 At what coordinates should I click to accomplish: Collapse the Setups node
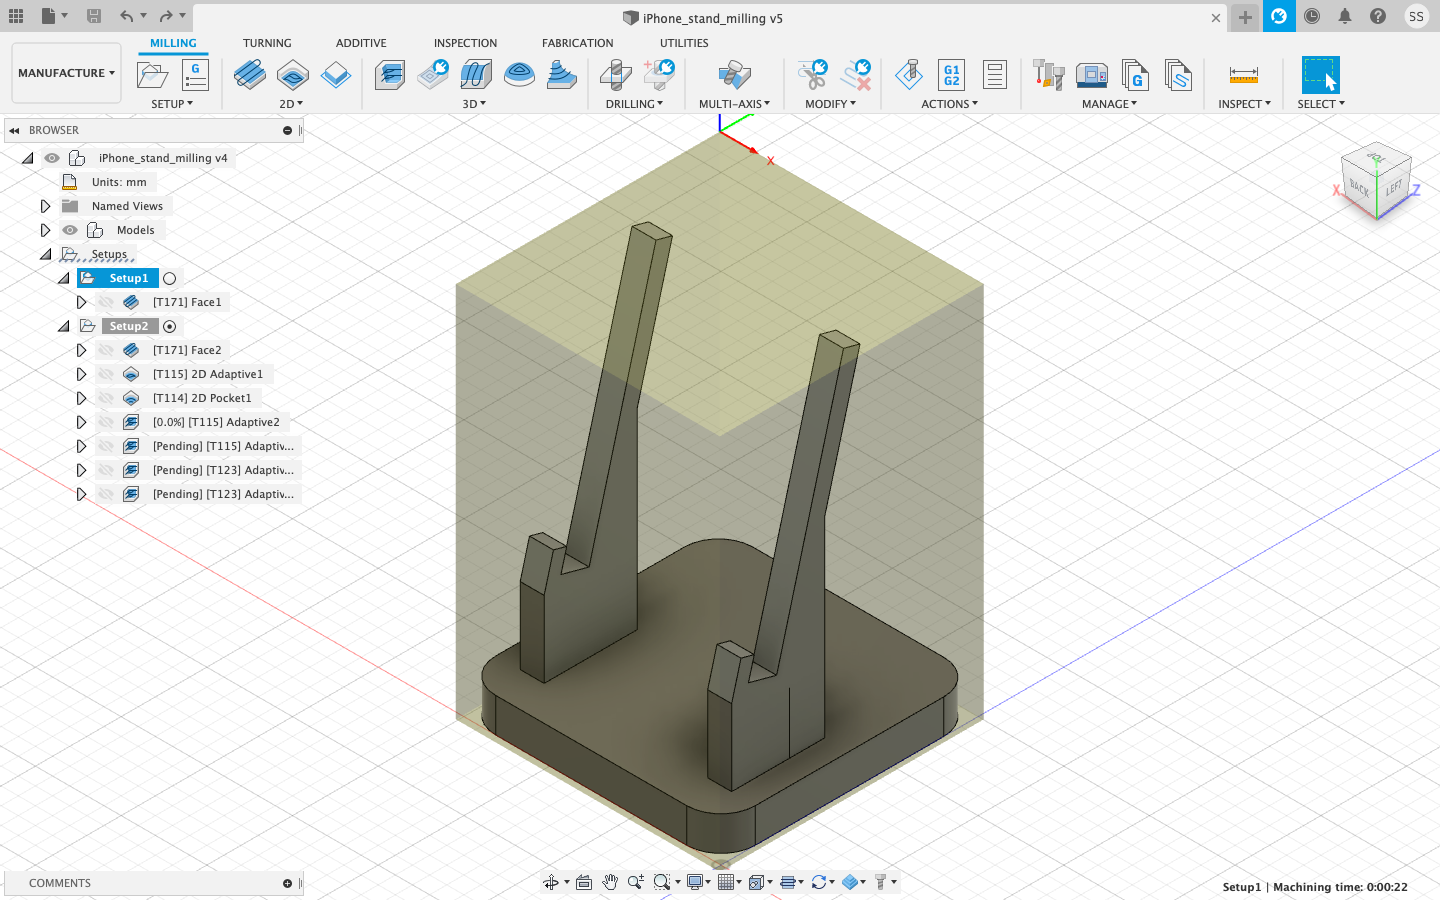pyautogui.click(x=46, y=254)
